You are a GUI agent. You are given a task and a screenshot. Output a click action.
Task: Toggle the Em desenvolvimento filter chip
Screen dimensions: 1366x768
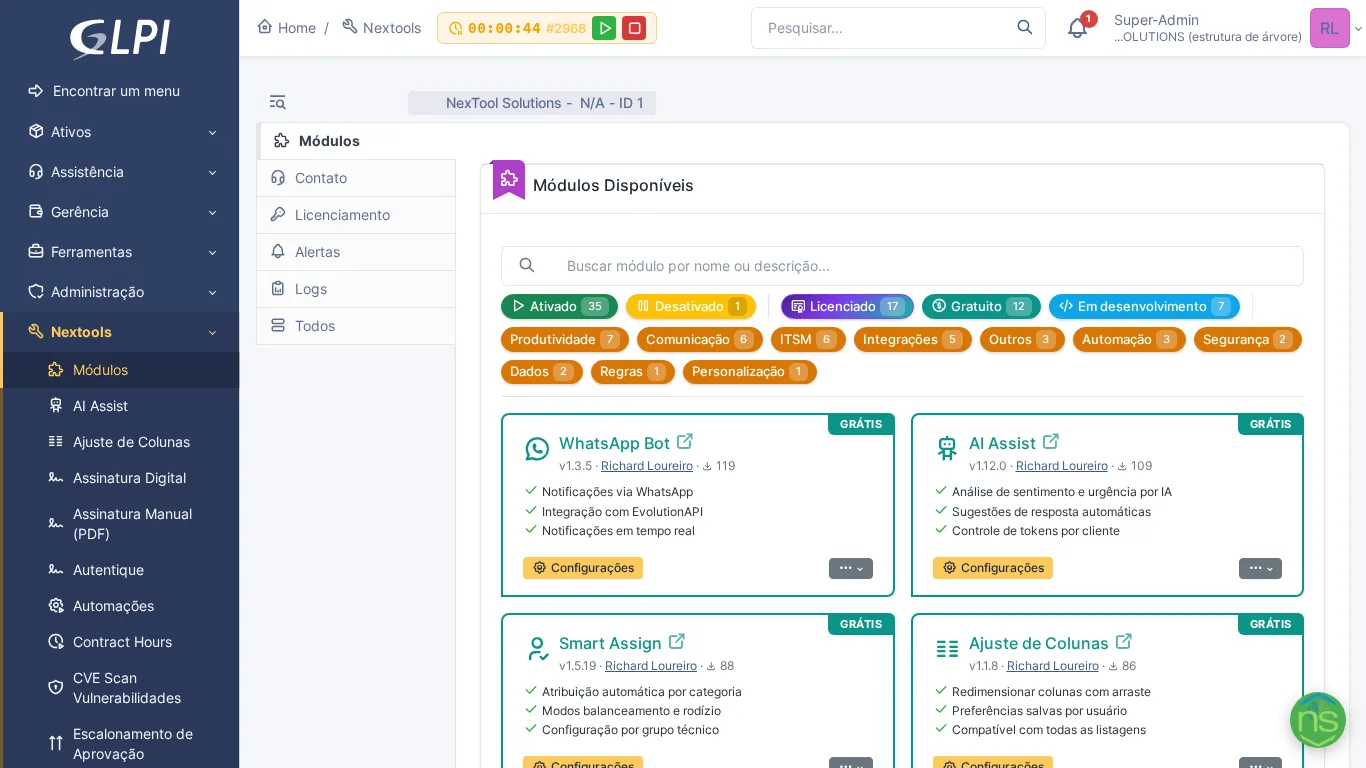point(1144,307)
